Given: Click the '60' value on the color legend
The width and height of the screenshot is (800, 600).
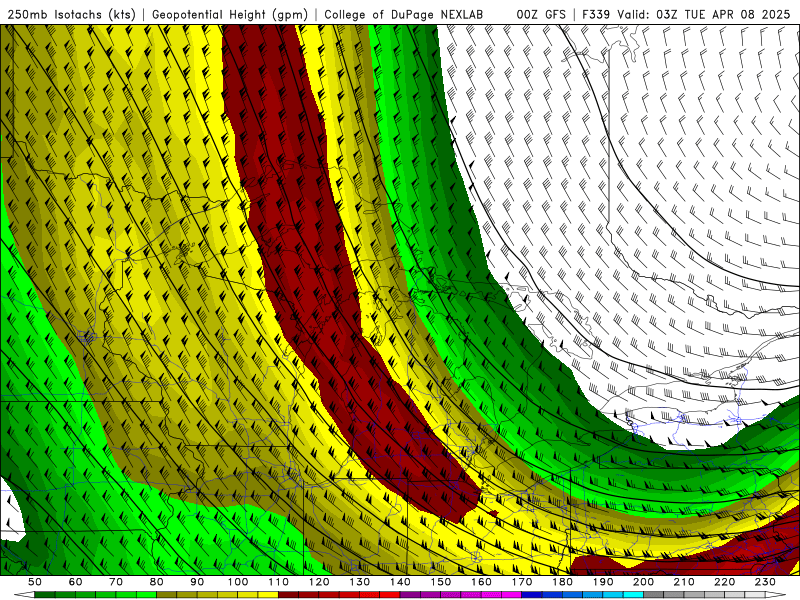Looking at the screenshot, I should coord(75,582).
